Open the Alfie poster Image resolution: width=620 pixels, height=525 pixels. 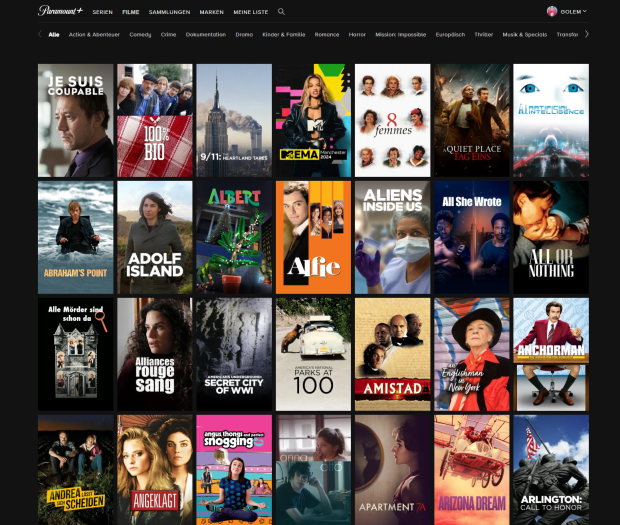313,237
